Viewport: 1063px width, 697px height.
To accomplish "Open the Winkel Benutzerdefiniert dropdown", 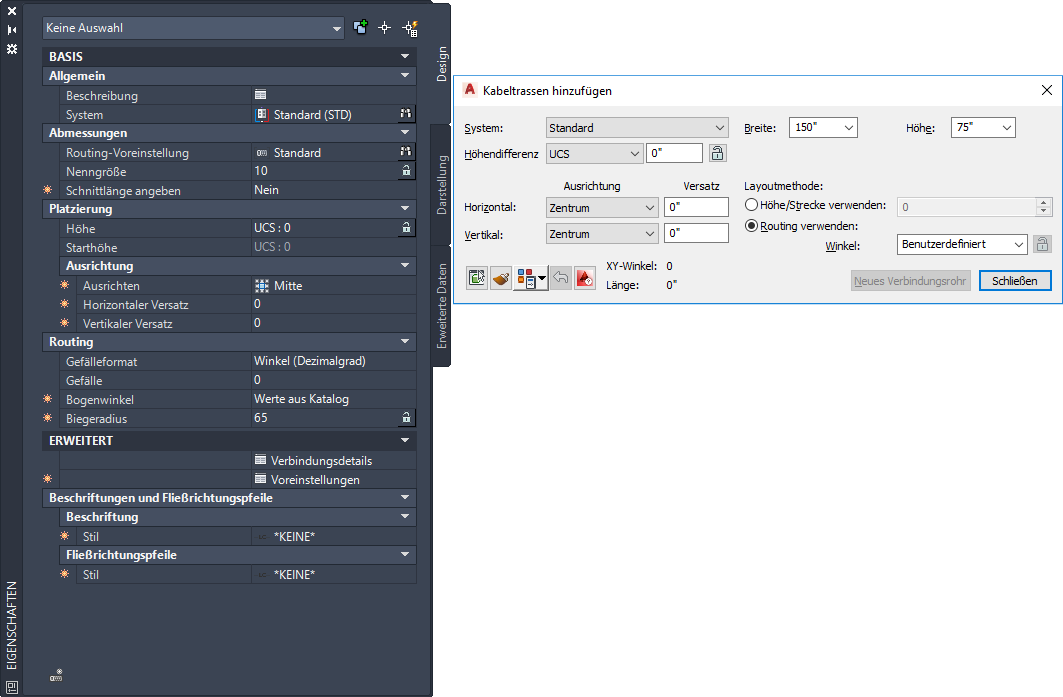I will click(962, 244).
